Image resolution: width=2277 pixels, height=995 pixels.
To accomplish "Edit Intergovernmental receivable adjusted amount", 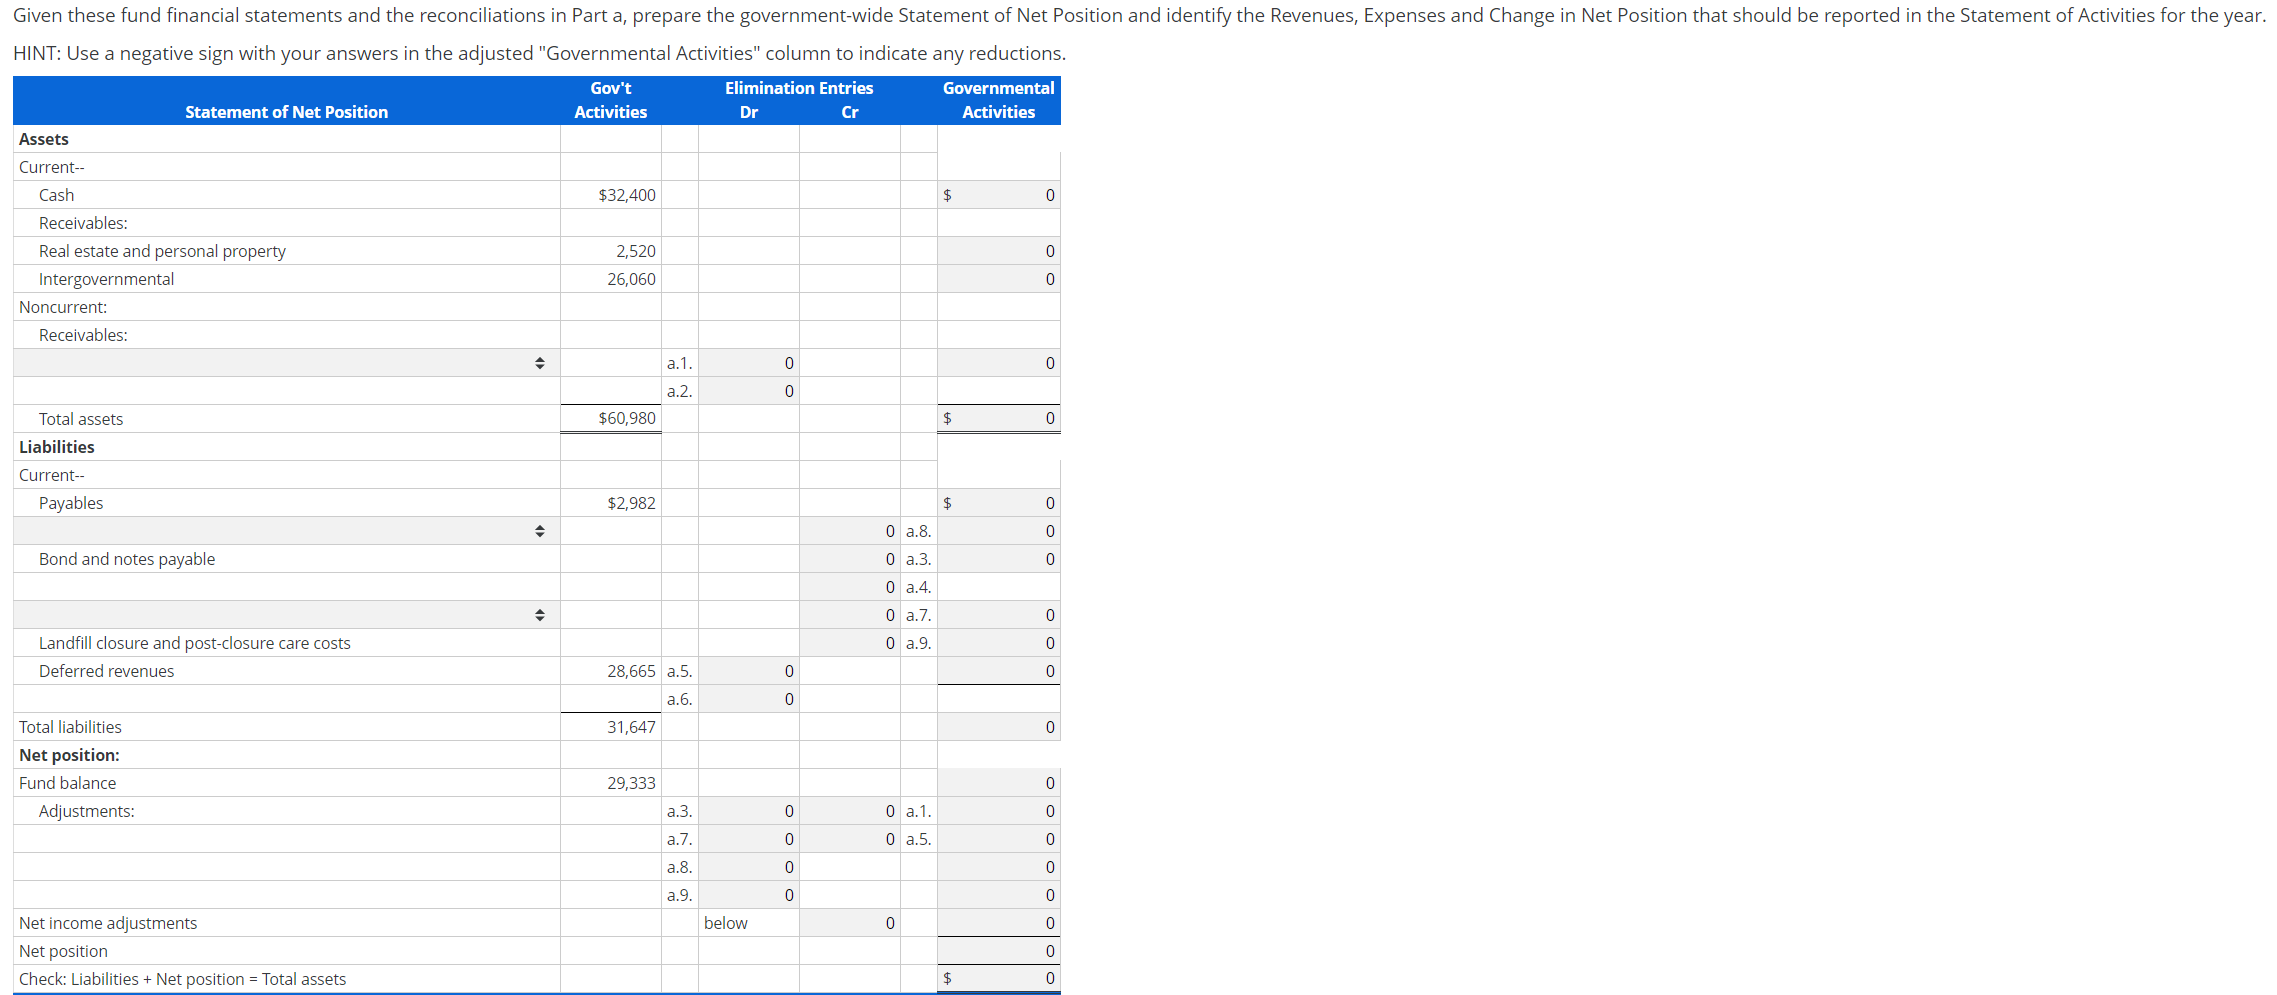I will (x=998, y=279).
